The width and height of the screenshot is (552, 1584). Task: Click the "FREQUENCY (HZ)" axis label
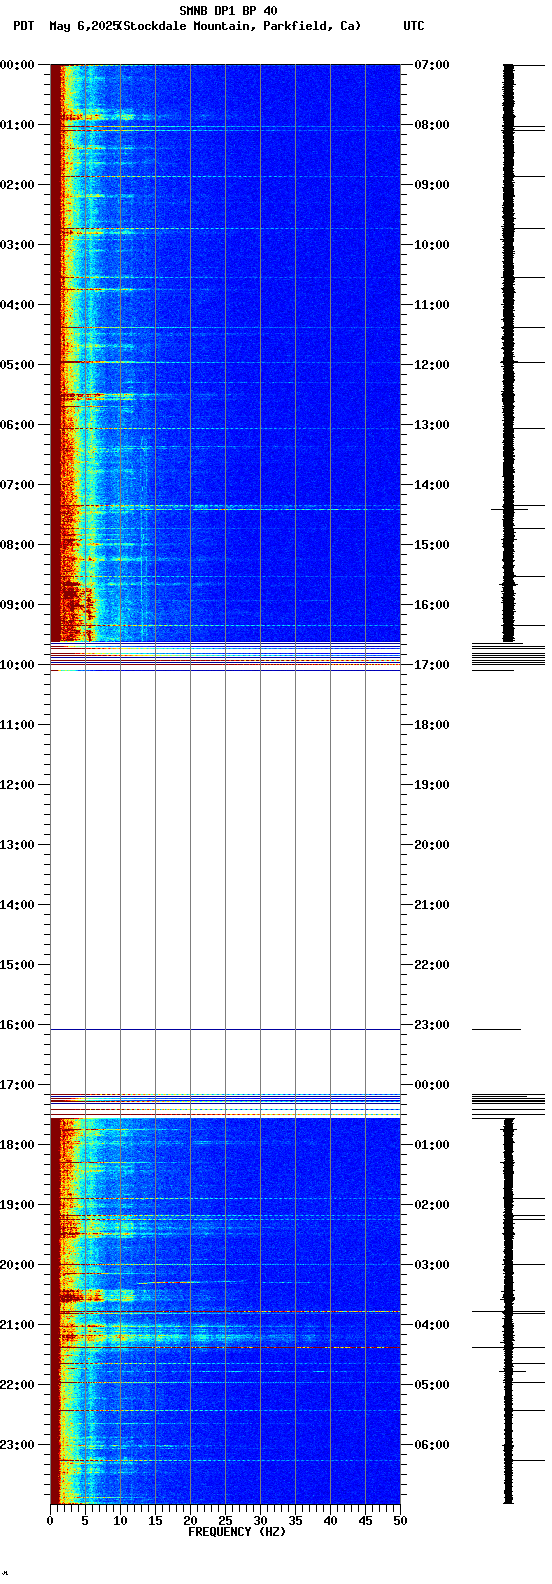(x=237, y=1532)
